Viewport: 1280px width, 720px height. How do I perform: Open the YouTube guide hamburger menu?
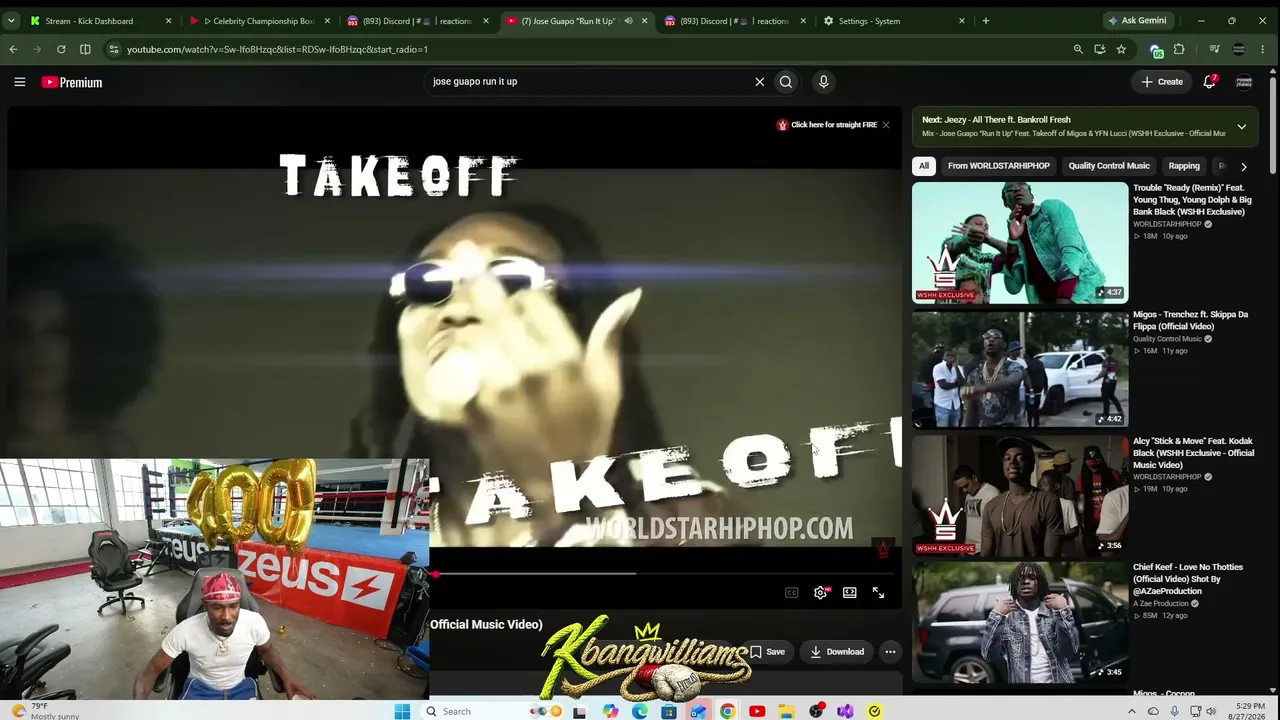(19, 82)
